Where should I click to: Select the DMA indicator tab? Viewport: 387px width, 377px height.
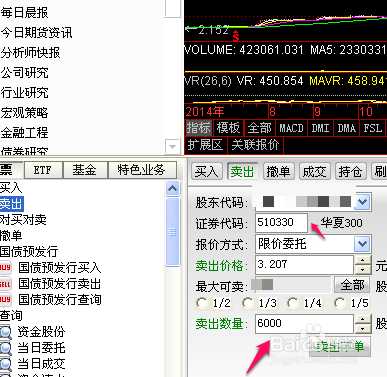click(347, 128)
